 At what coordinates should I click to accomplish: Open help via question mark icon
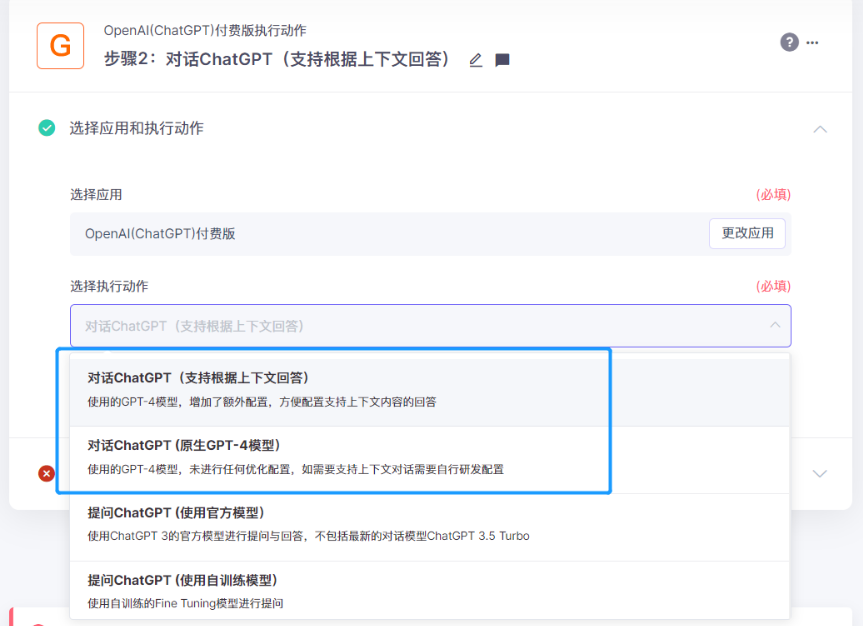coord(789,42)
